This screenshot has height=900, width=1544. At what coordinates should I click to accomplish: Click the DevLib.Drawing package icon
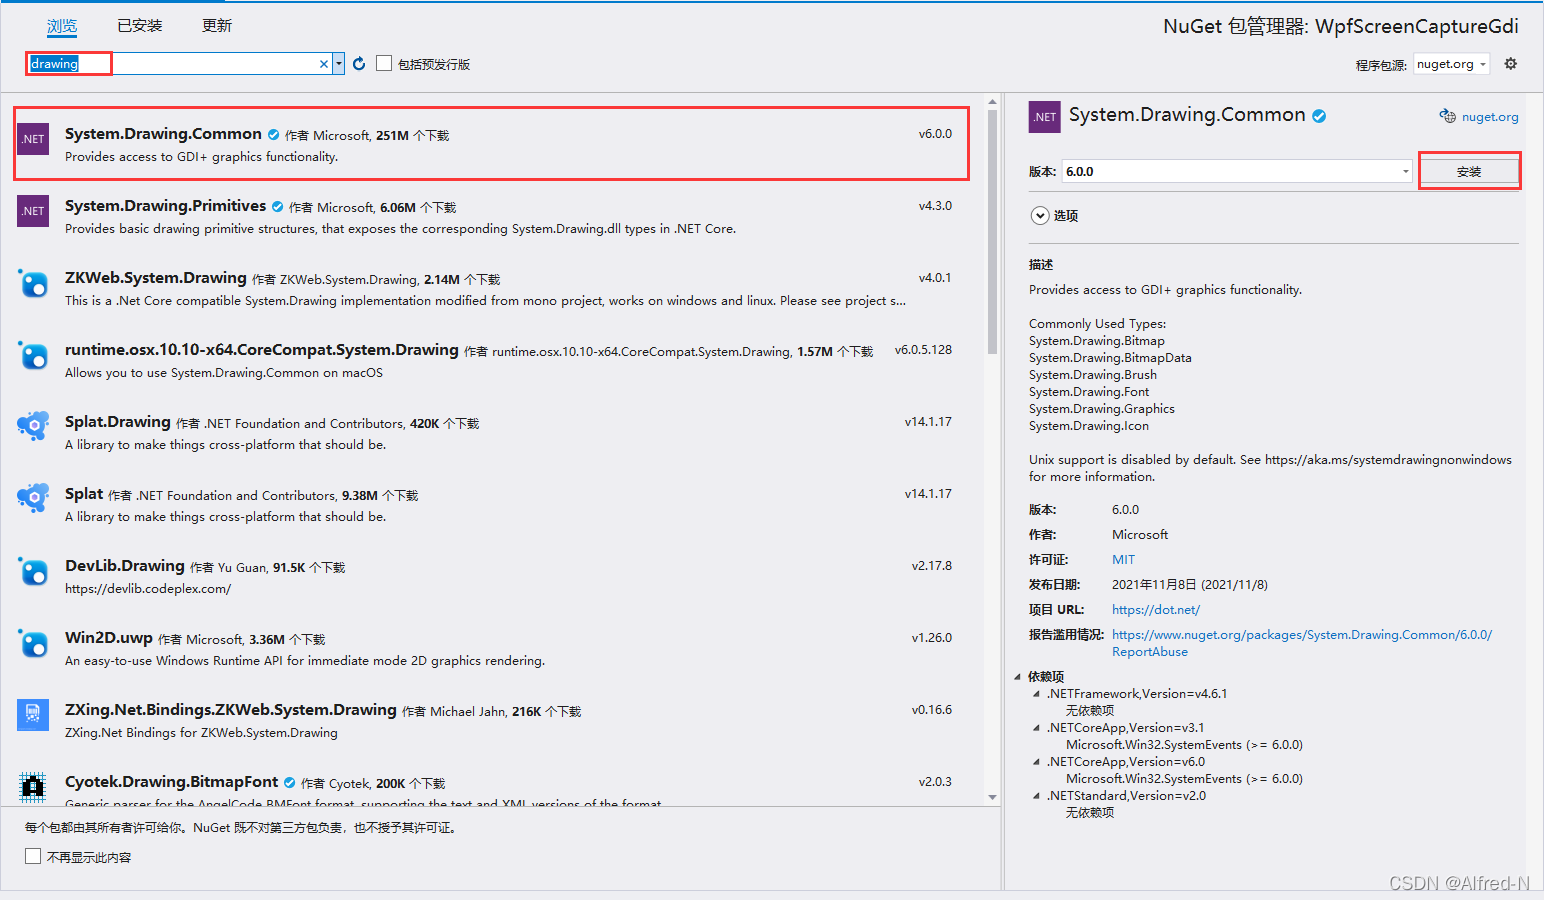pyautogui.click(x=33, y=571)
